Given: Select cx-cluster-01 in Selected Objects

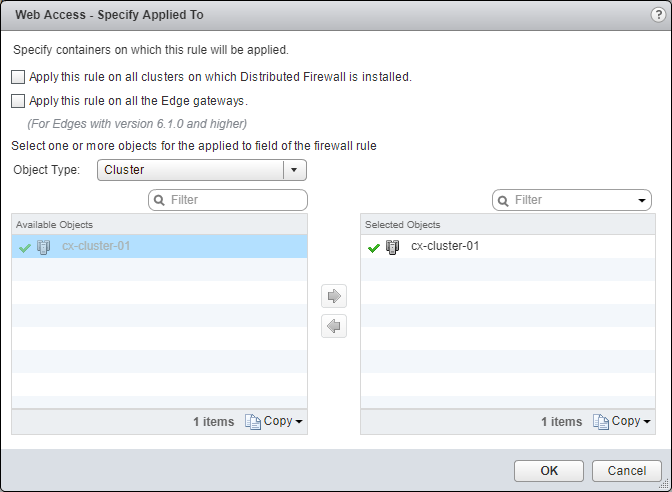Looking at the screenshot, I should (x=445, y=246).
